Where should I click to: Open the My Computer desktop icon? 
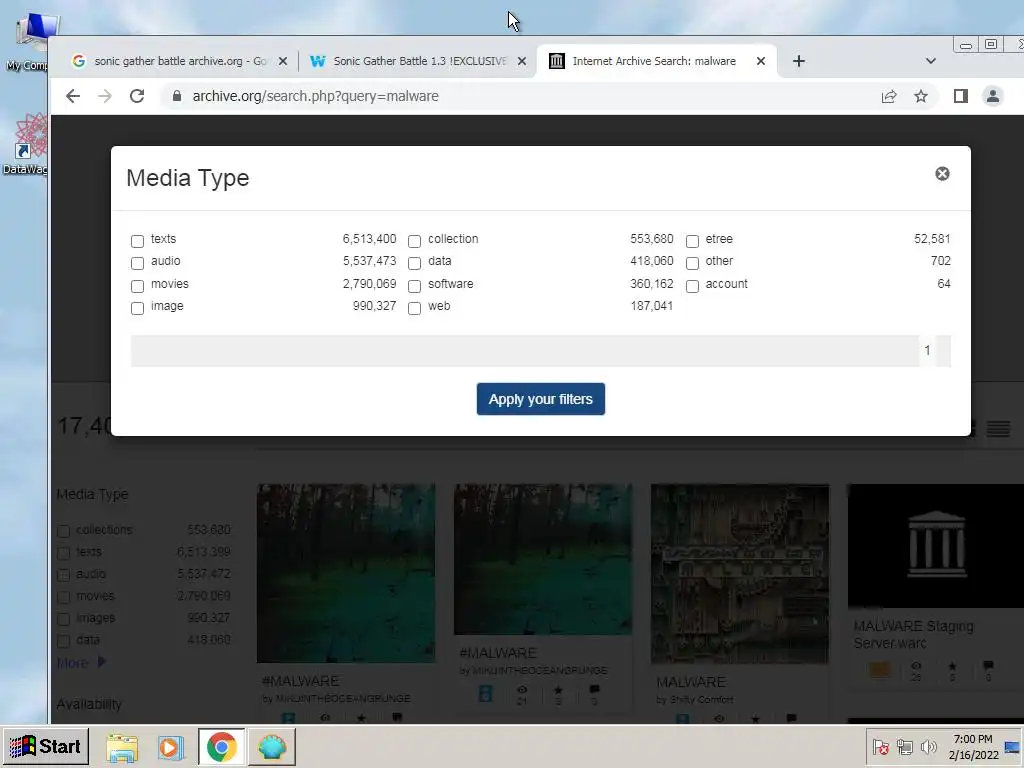point(26,42)
